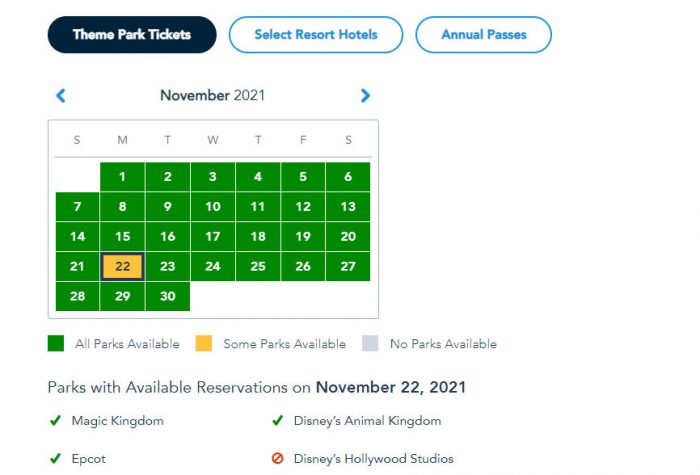Click the red unavailable icon for Hollywood Studios
Image resolution: width=700 pixels, height=475 pixels.
[x=278, y=459]
